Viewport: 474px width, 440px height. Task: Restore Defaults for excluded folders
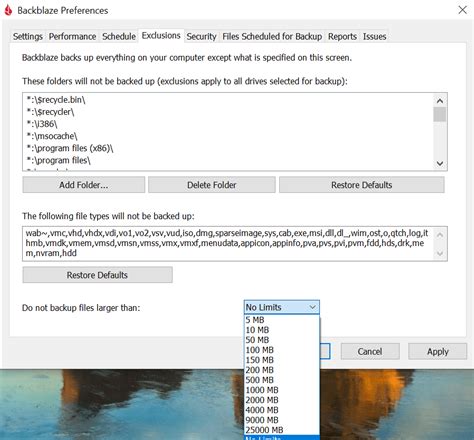click(x=362, y=185)
